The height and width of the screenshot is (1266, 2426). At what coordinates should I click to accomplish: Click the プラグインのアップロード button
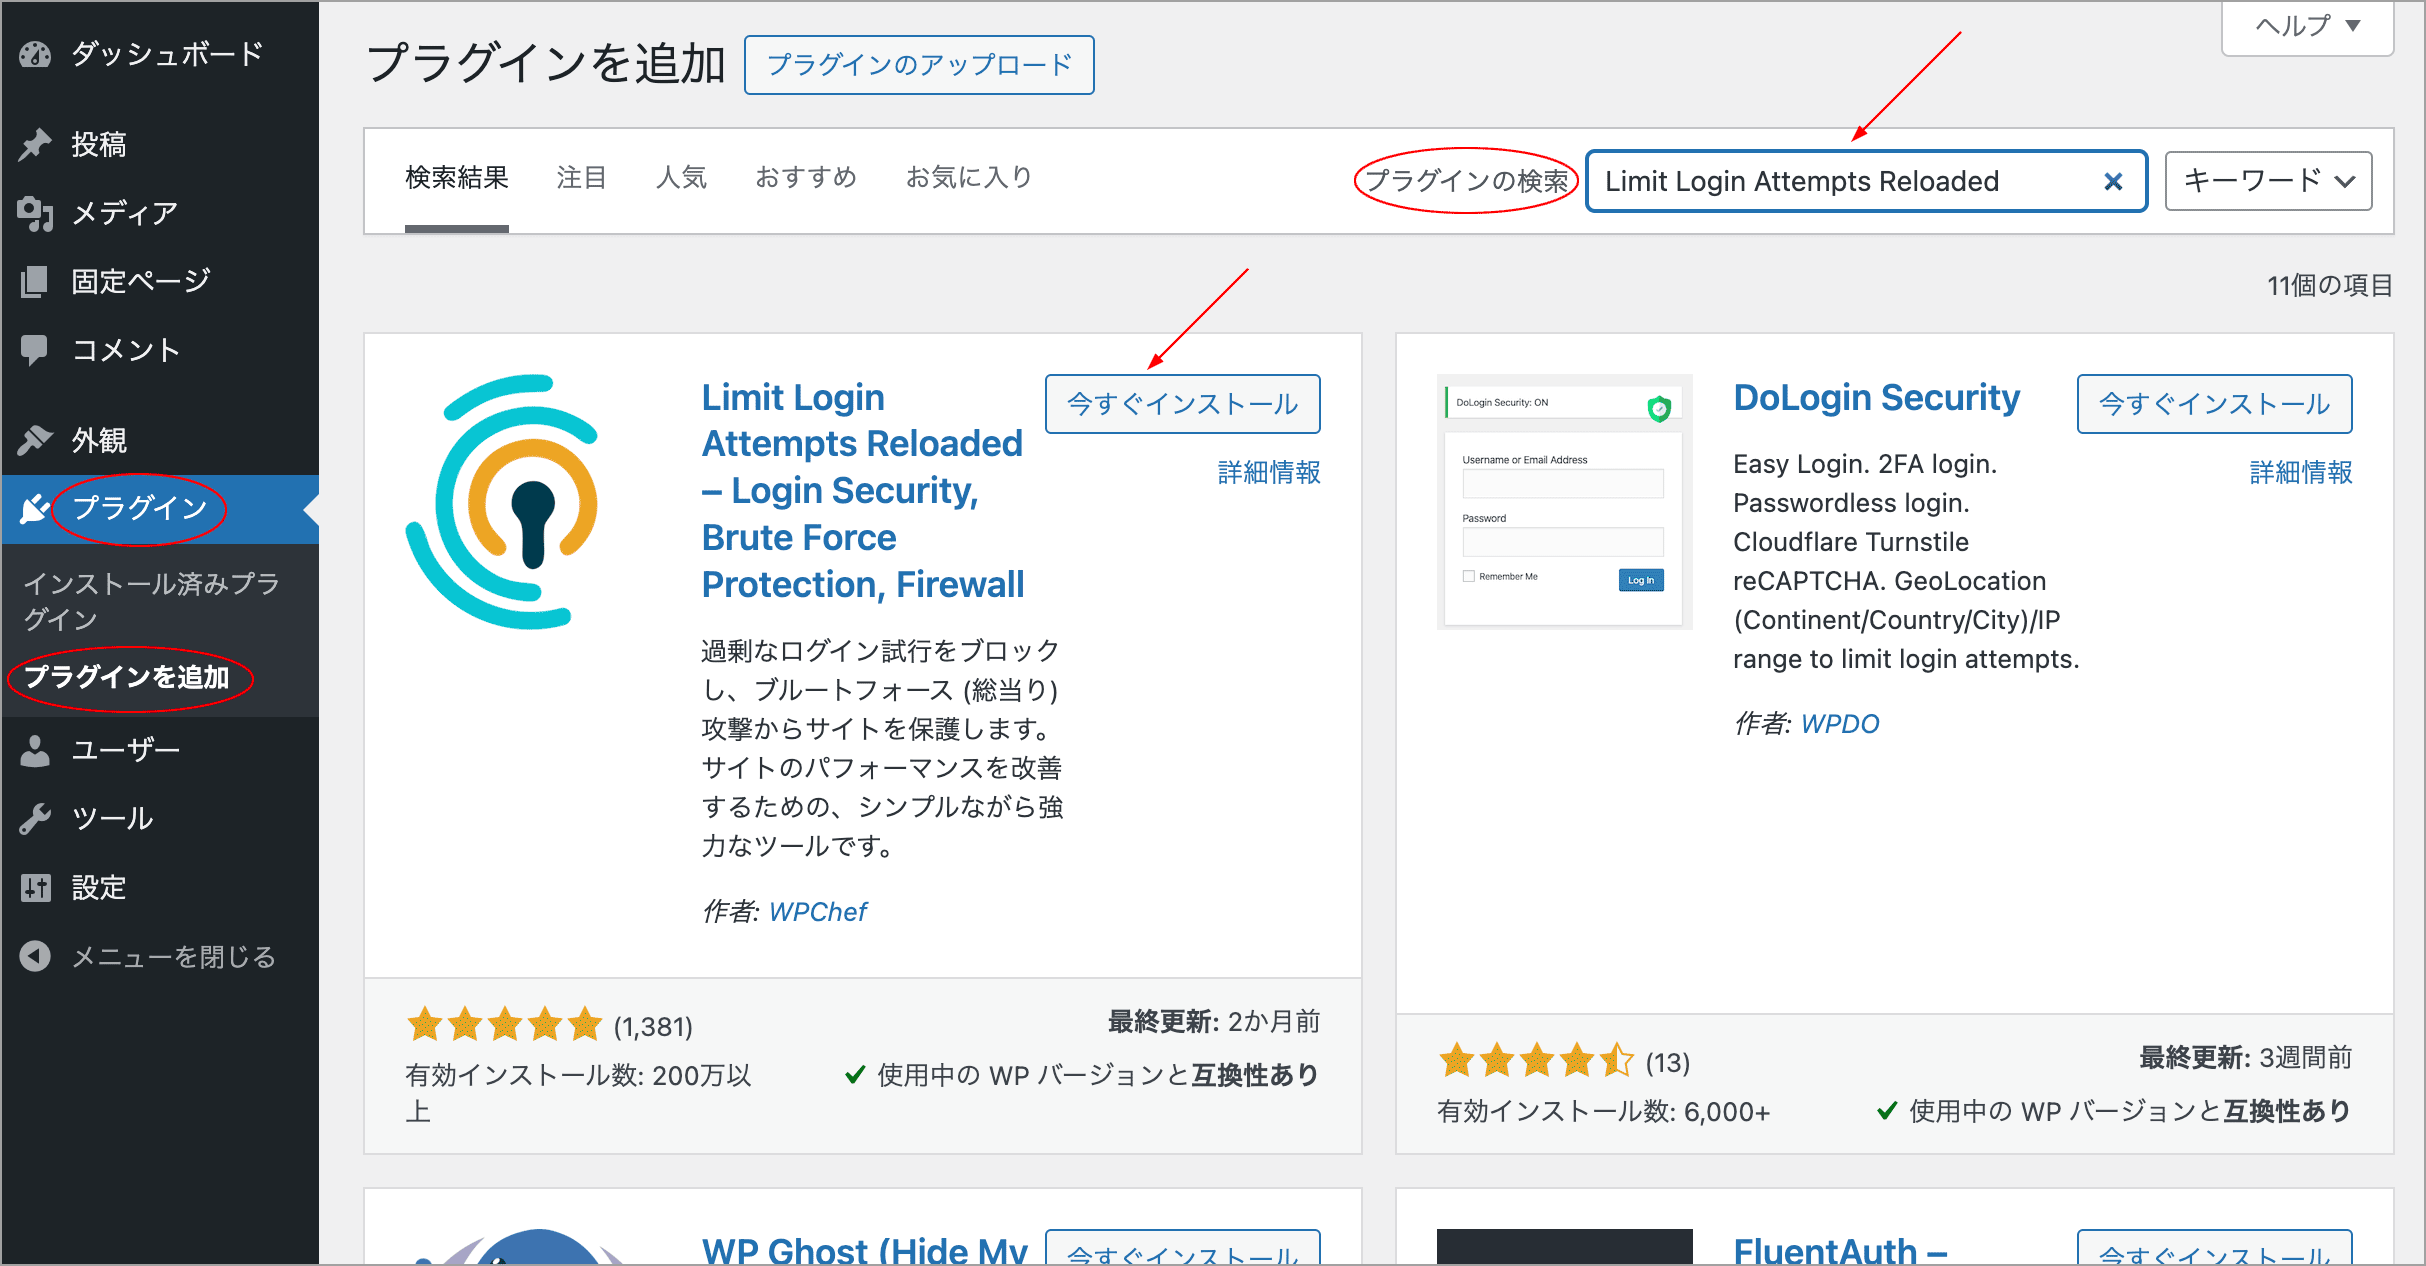point(919,65)
